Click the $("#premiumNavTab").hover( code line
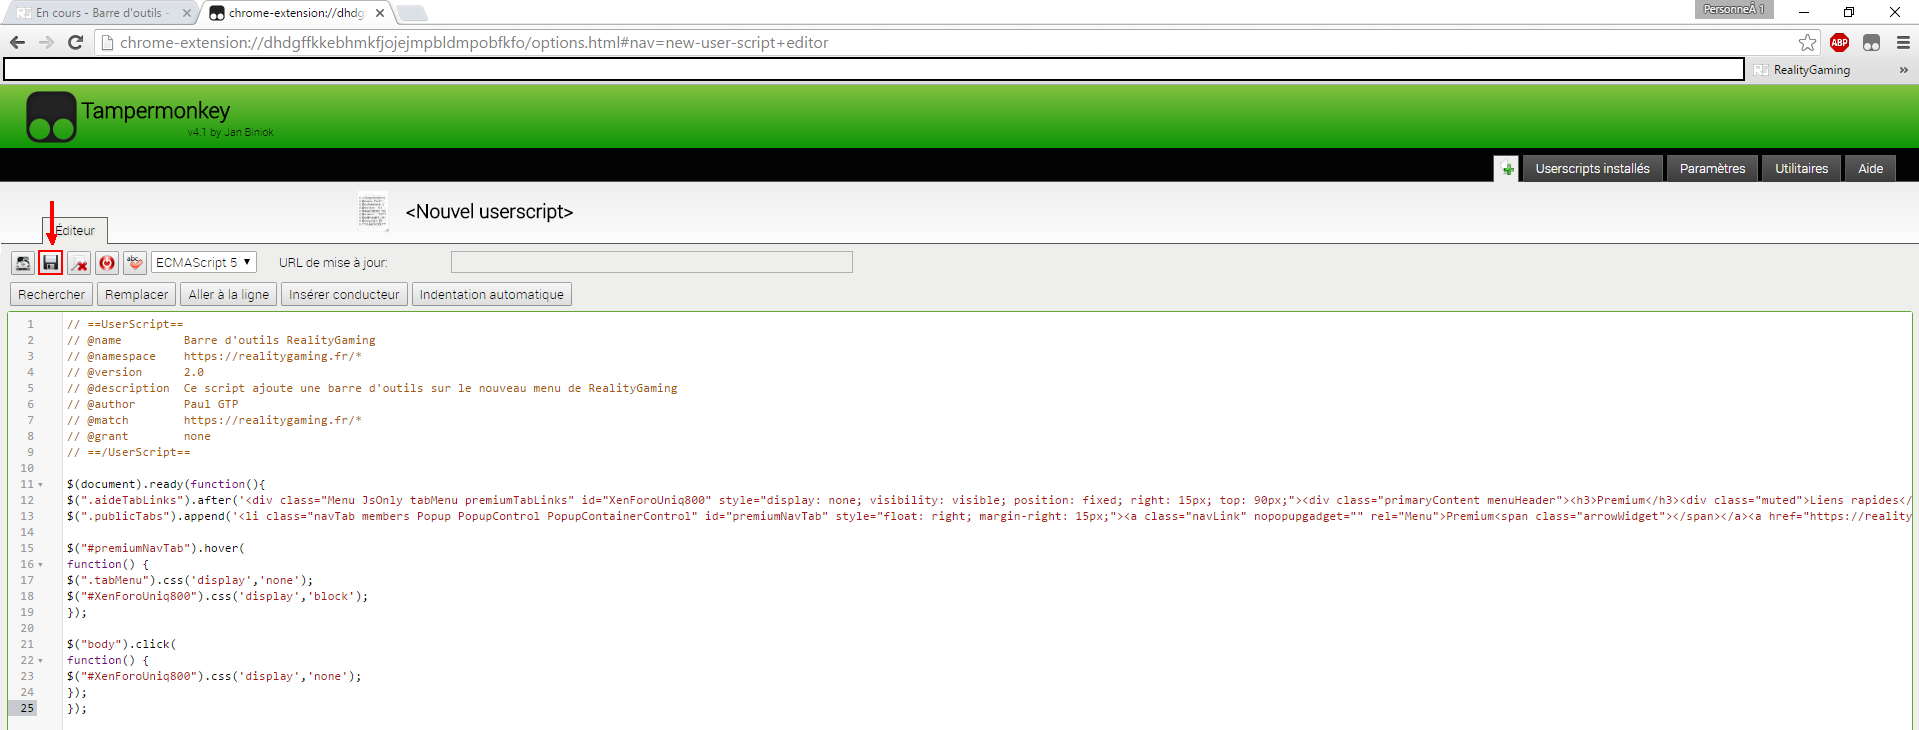 156,549
